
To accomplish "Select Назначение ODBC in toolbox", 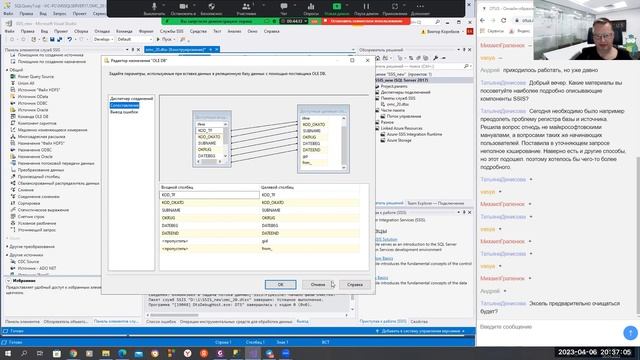I will tap(35, 150).
